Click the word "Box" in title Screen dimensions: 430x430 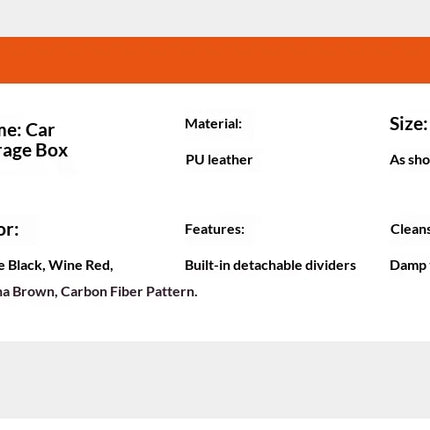[x=52, y=150]
